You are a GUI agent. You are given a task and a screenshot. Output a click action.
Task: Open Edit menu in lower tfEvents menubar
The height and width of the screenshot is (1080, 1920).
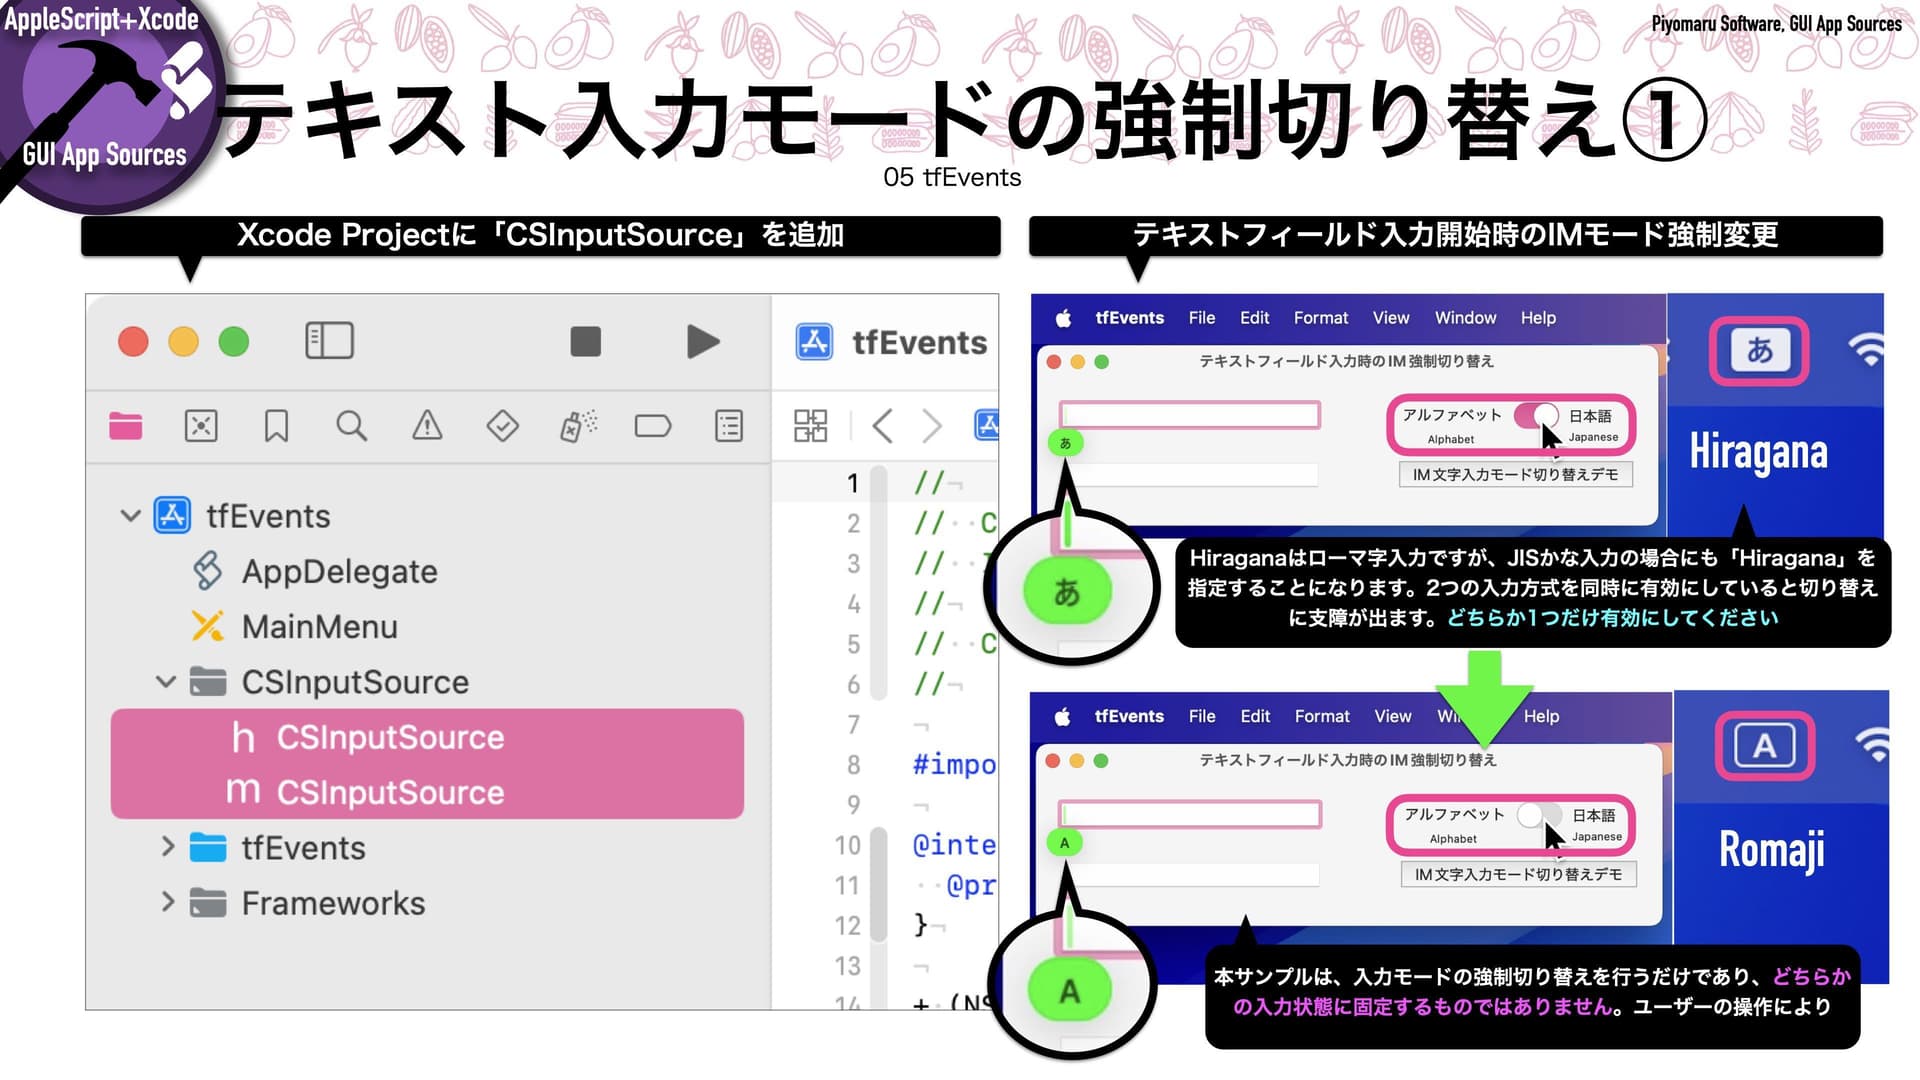click(1255, 717)
